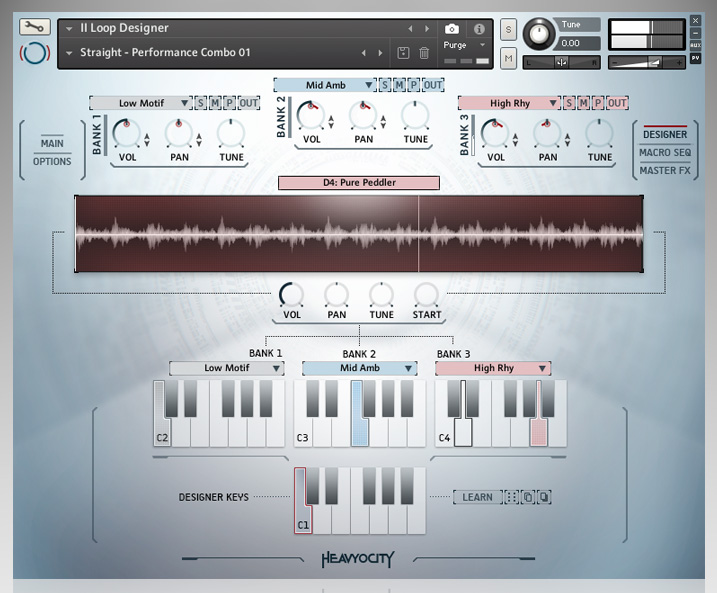Click the copy icon next to LEARN
717x593 pixels.
point(528,497)
